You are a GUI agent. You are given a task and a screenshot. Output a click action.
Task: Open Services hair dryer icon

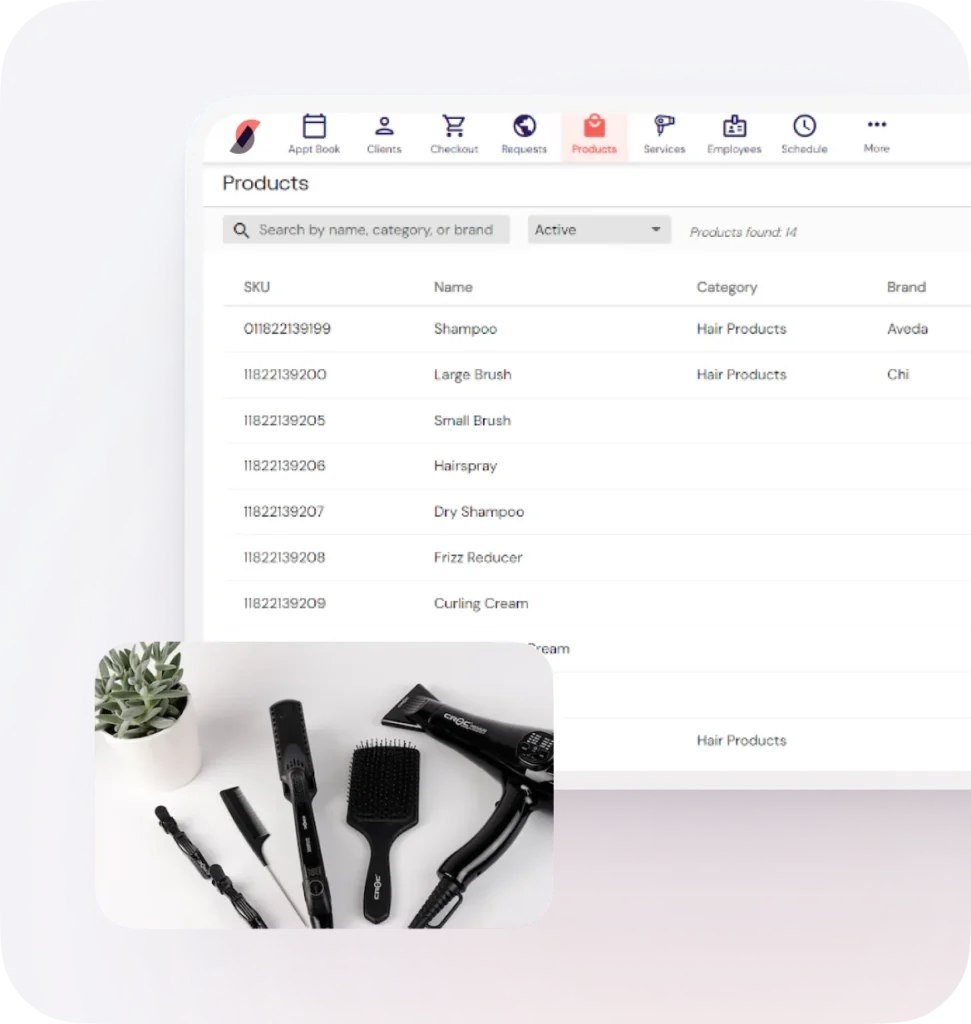point(664,127)
